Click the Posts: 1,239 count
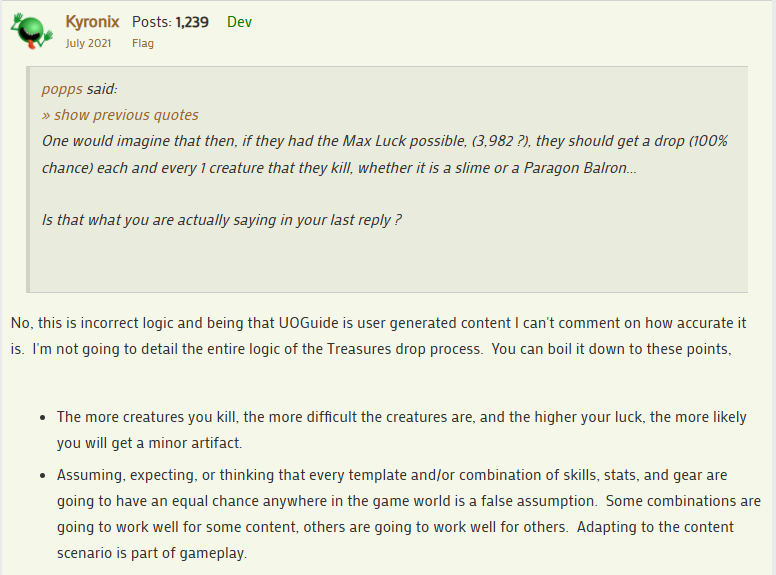 point(170,21)
